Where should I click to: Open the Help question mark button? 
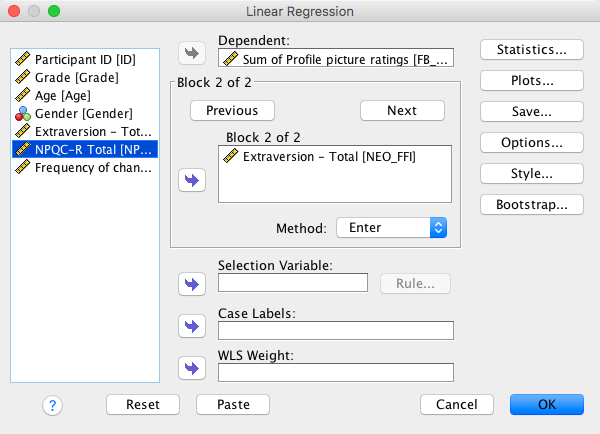coord(53,405)
